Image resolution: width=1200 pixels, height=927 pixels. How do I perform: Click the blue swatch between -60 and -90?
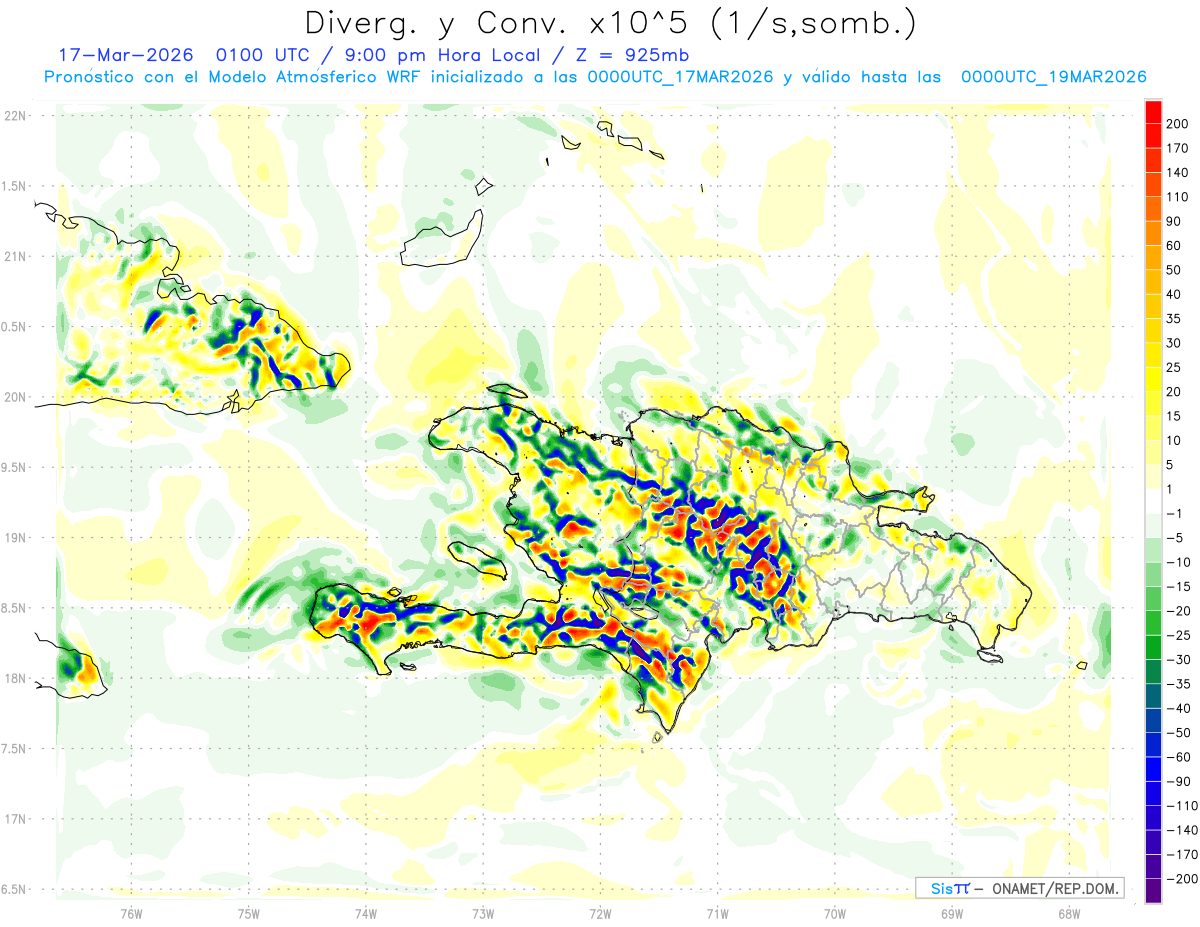tap(1153, 770)
